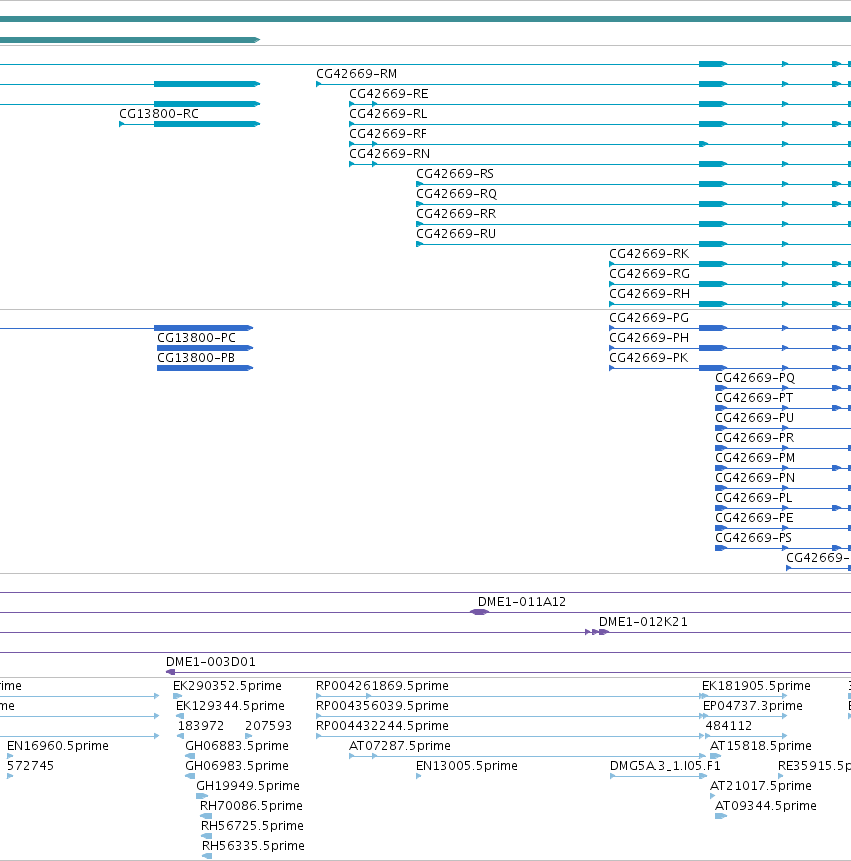The image size is (851, 861).
Task: Click the CG42669-RU transcript label
Action: coord(456,234)
